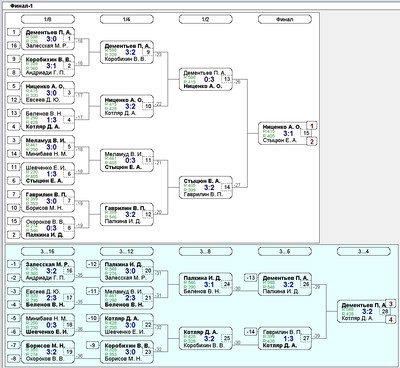The width and height of the screenshot is (400, 368).
Task: Open the 3...16 consolation round header
Action: coord(48,251)
